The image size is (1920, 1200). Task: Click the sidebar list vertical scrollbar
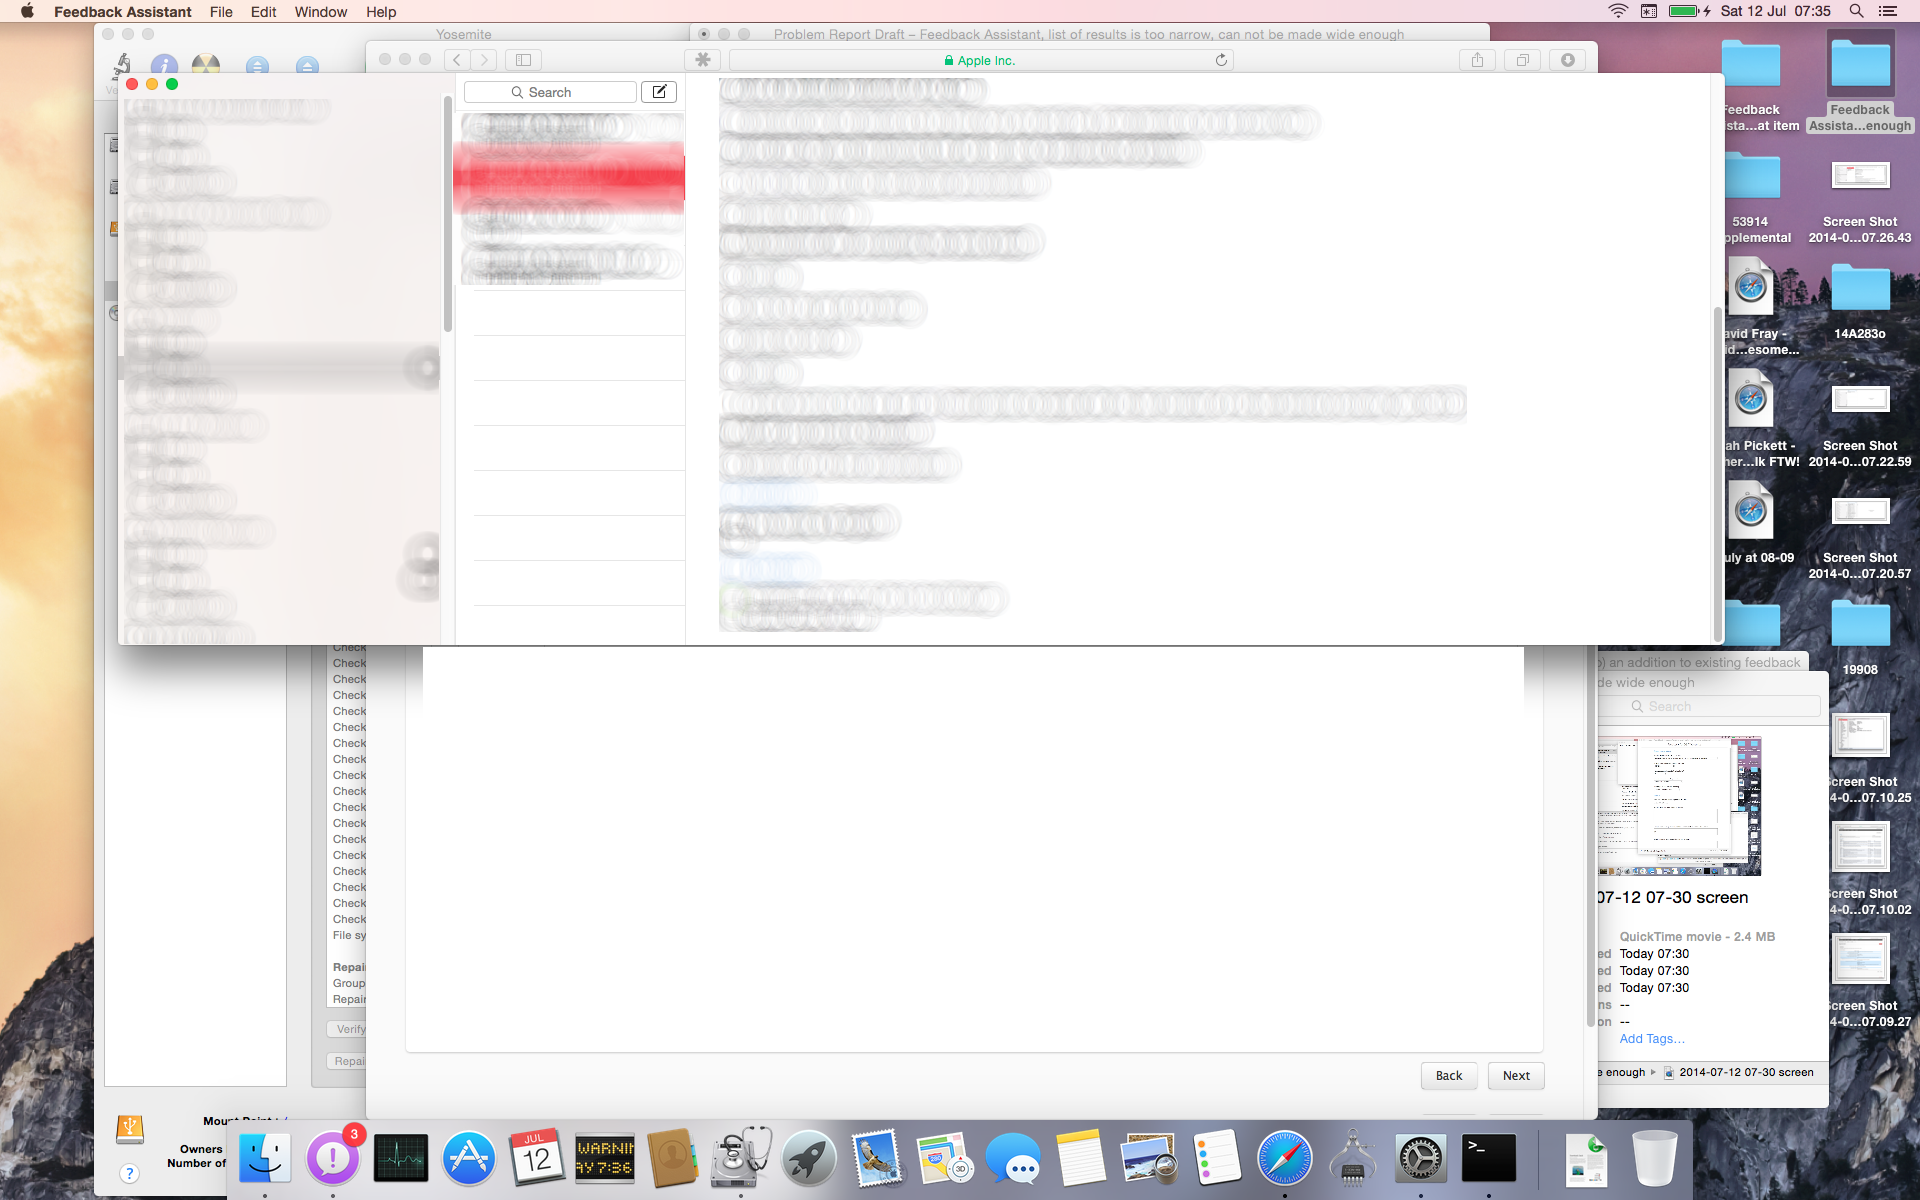coord(447,215)
